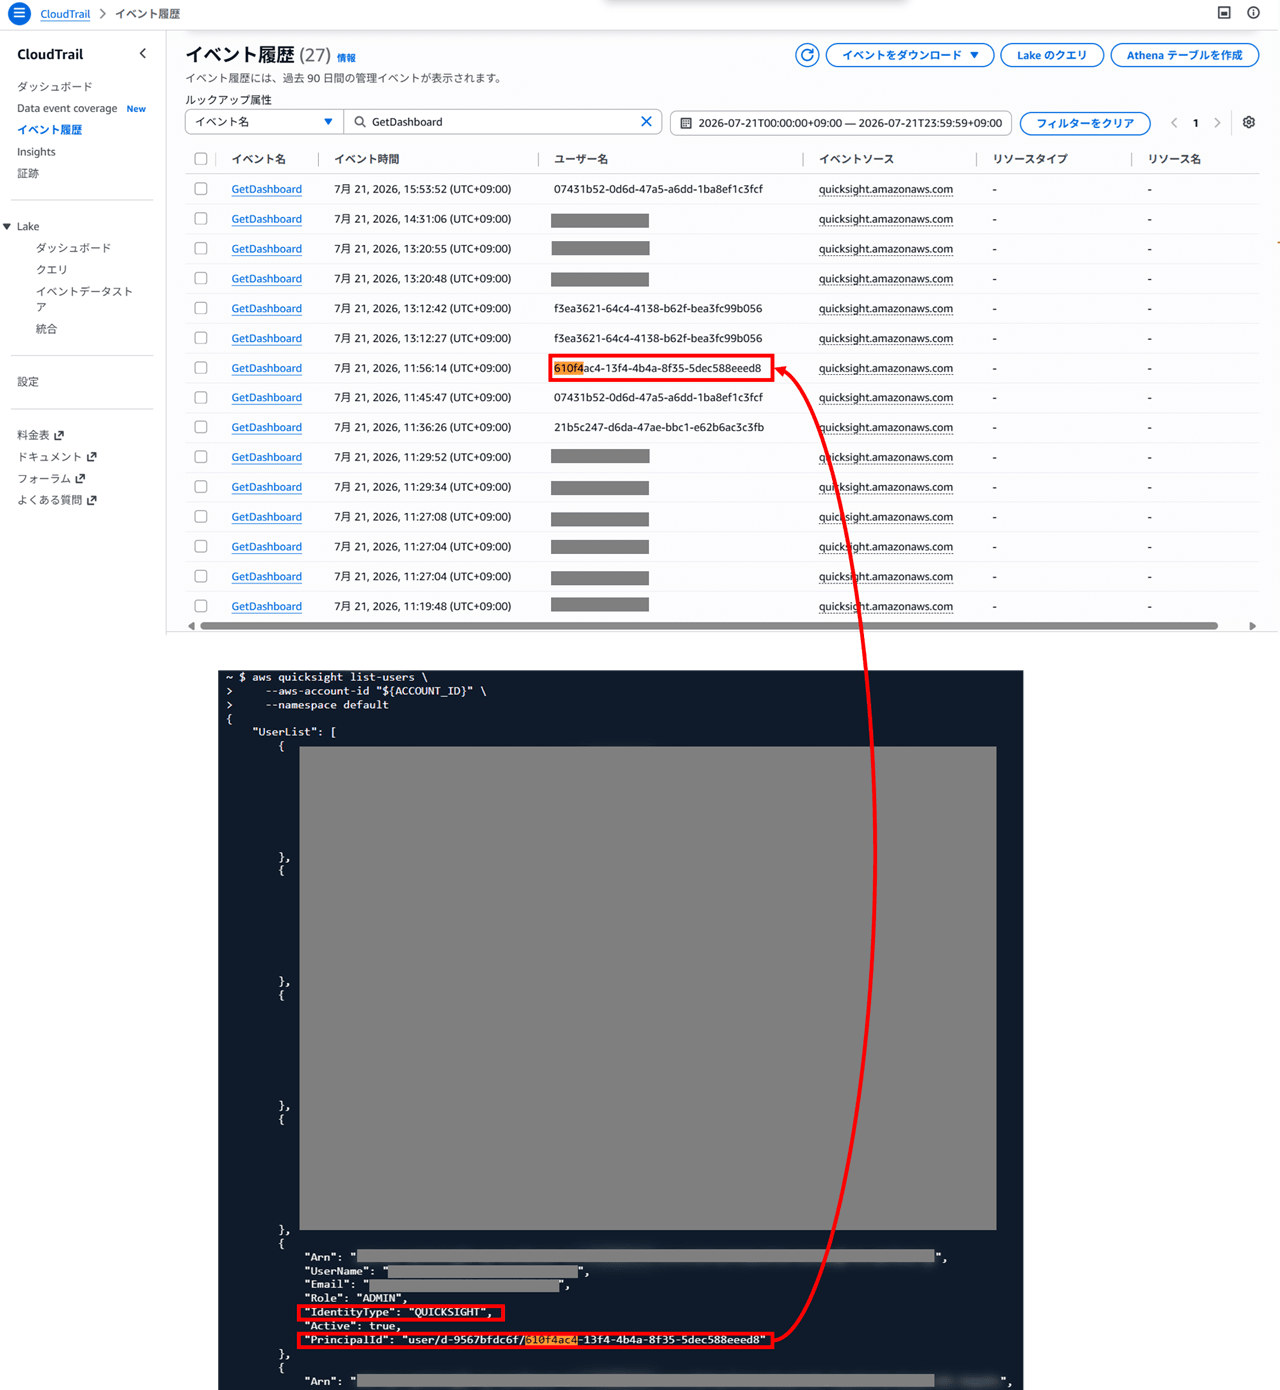
Task: Check the 11:56:14 GetDashboard event row
Action: pyautogui.click(x=201, y=368)
